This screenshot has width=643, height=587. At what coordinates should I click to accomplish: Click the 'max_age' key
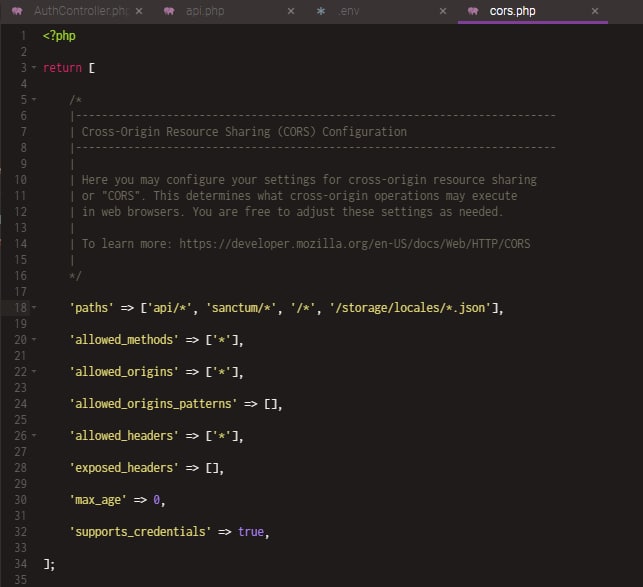(98, 500)
